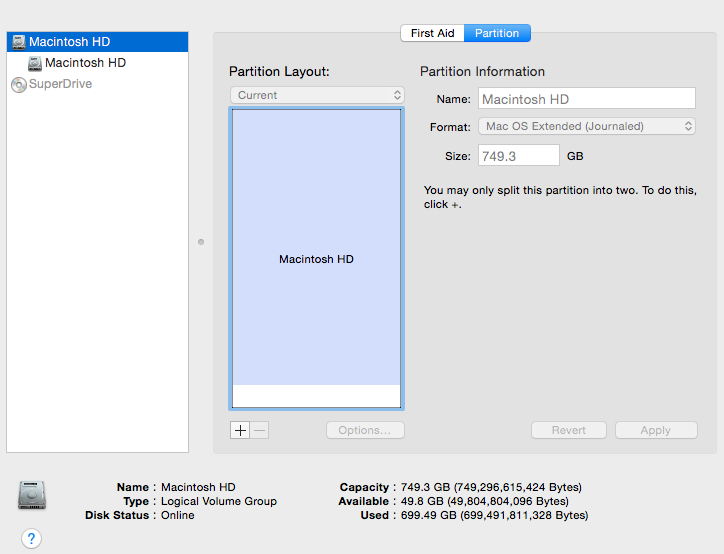The image size is (724, 554).
Task: Open the Partition Layout Current dropdown
Action: click(317, 95)
